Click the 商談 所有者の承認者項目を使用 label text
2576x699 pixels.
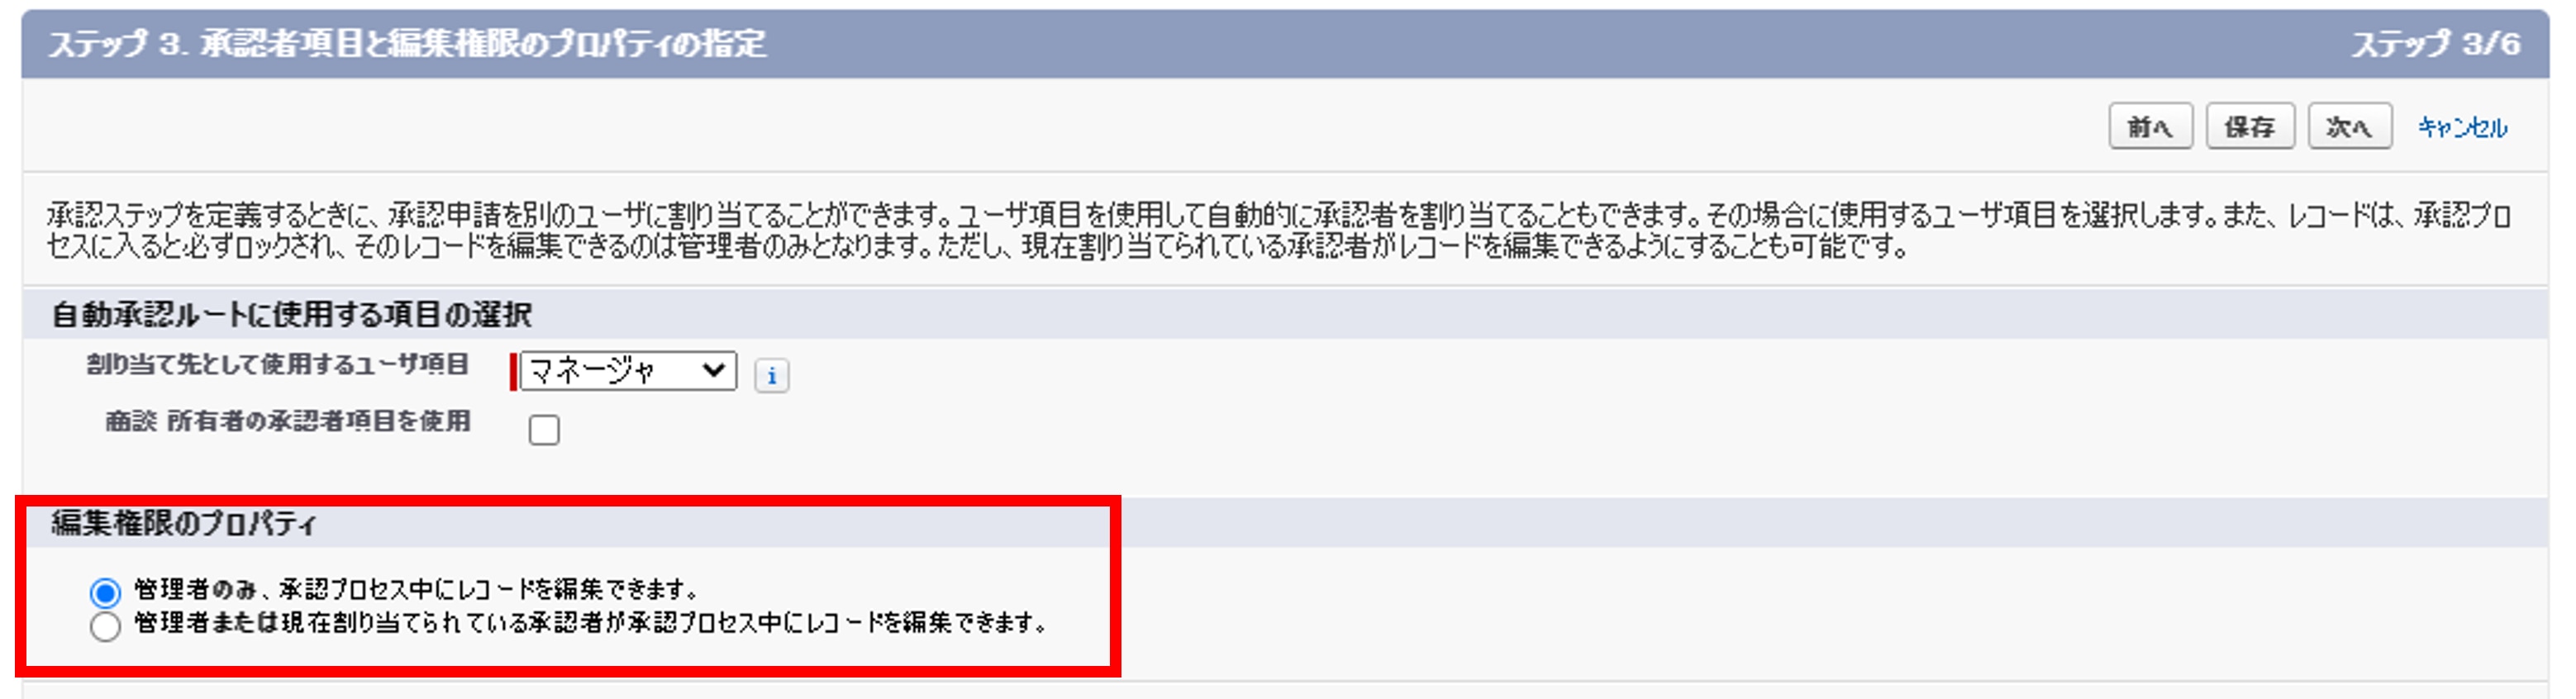(x=288, y=422)
